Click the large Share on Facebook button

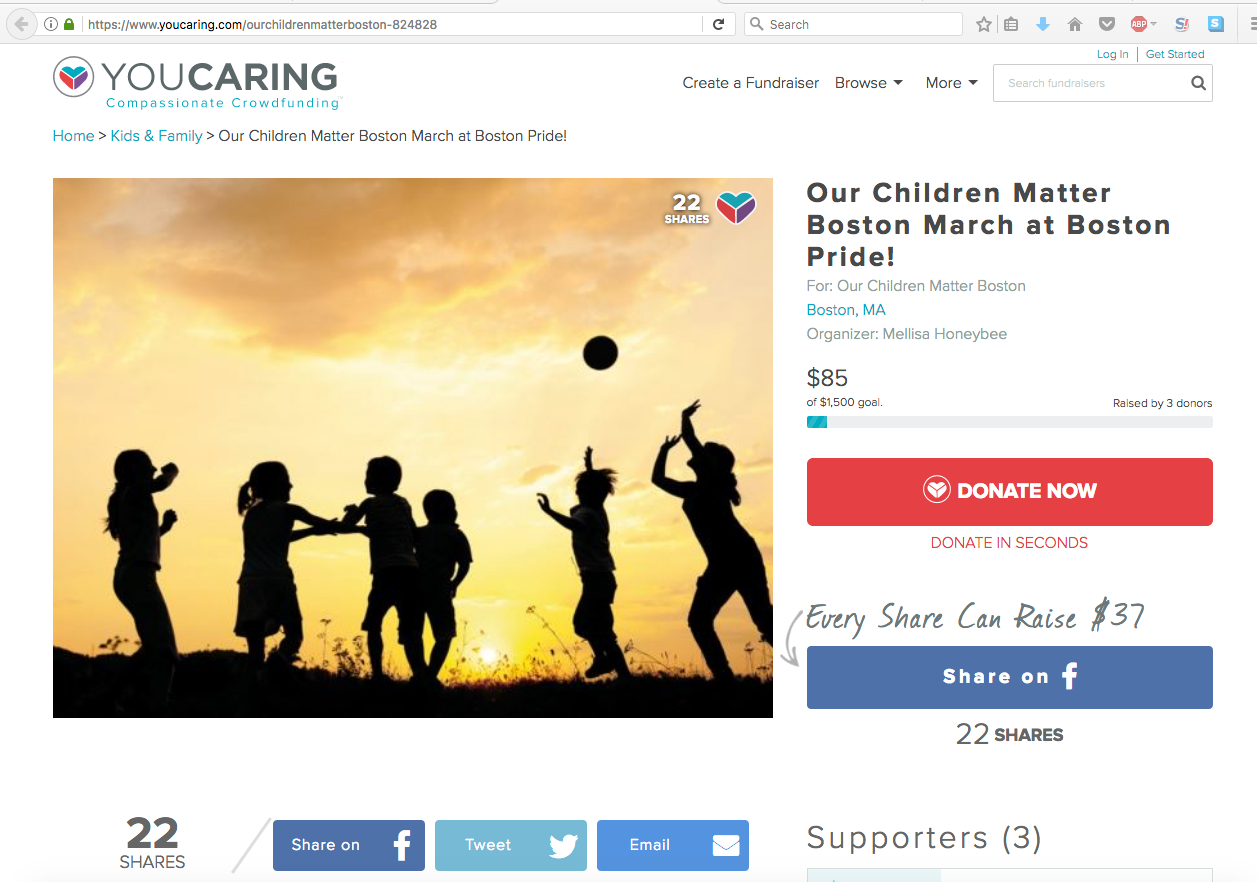[1009, 677]
